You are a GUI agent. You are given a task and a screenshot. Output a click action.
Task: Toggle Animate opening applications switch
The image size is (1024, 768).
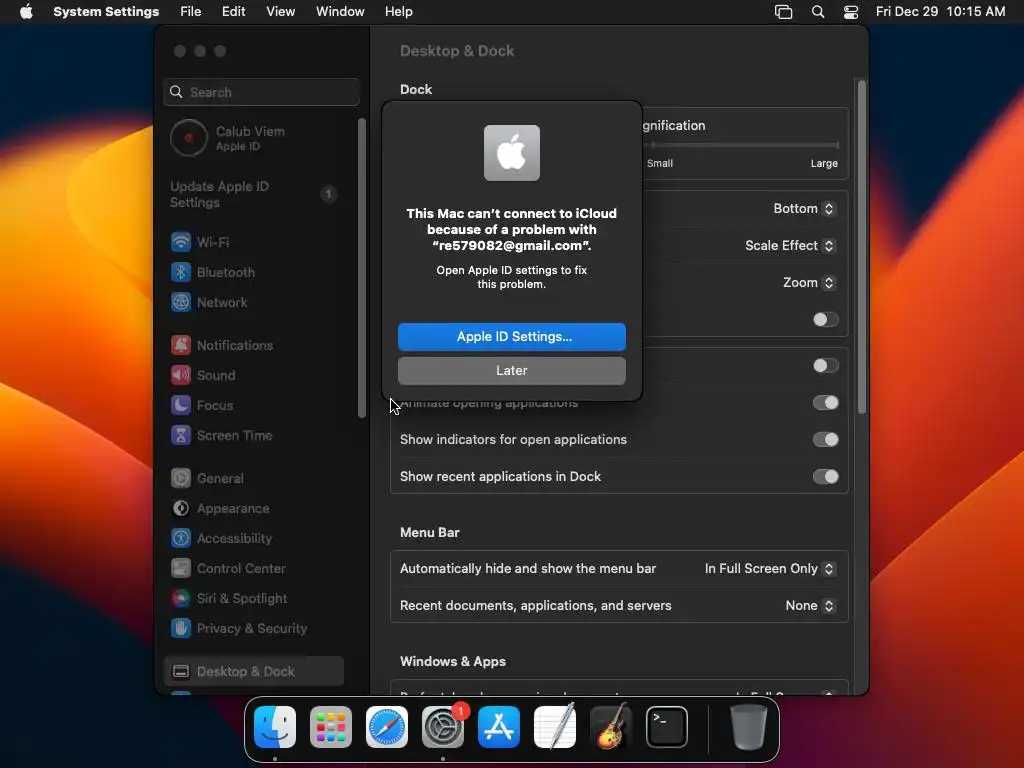(825, 403)
